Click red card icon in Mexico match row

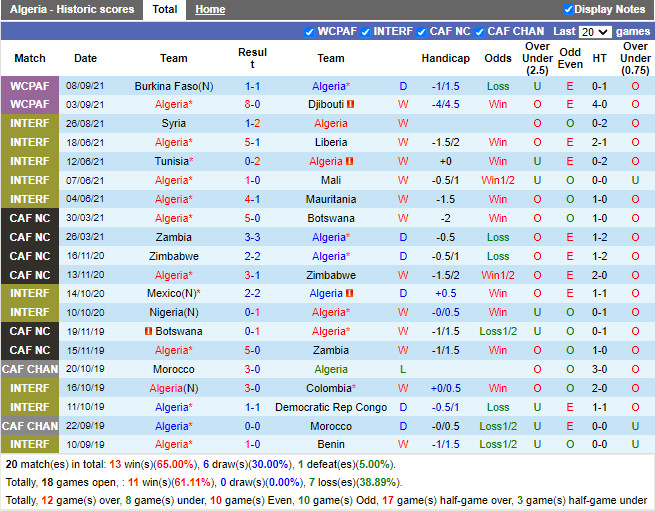coord(349,294)
